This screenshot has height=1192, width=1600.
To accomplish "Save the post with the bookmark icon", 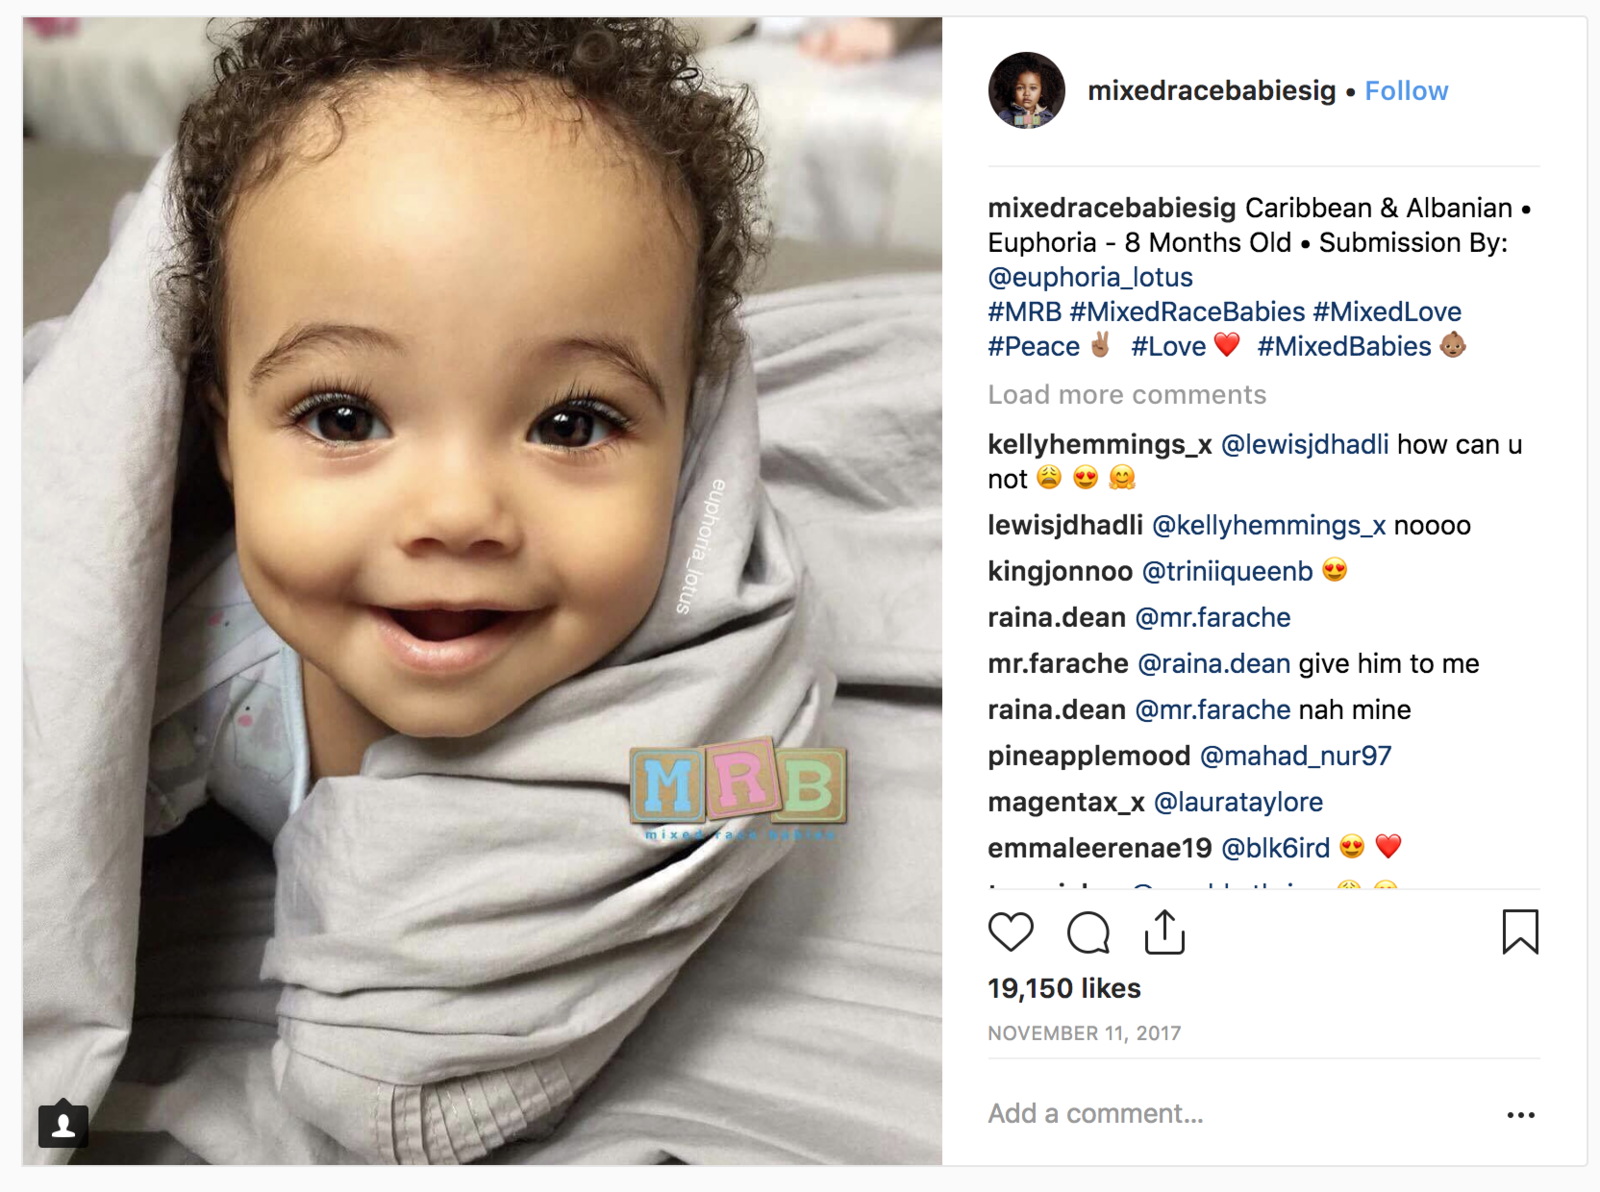I will pyautogui.click(x=1520, y=931).
